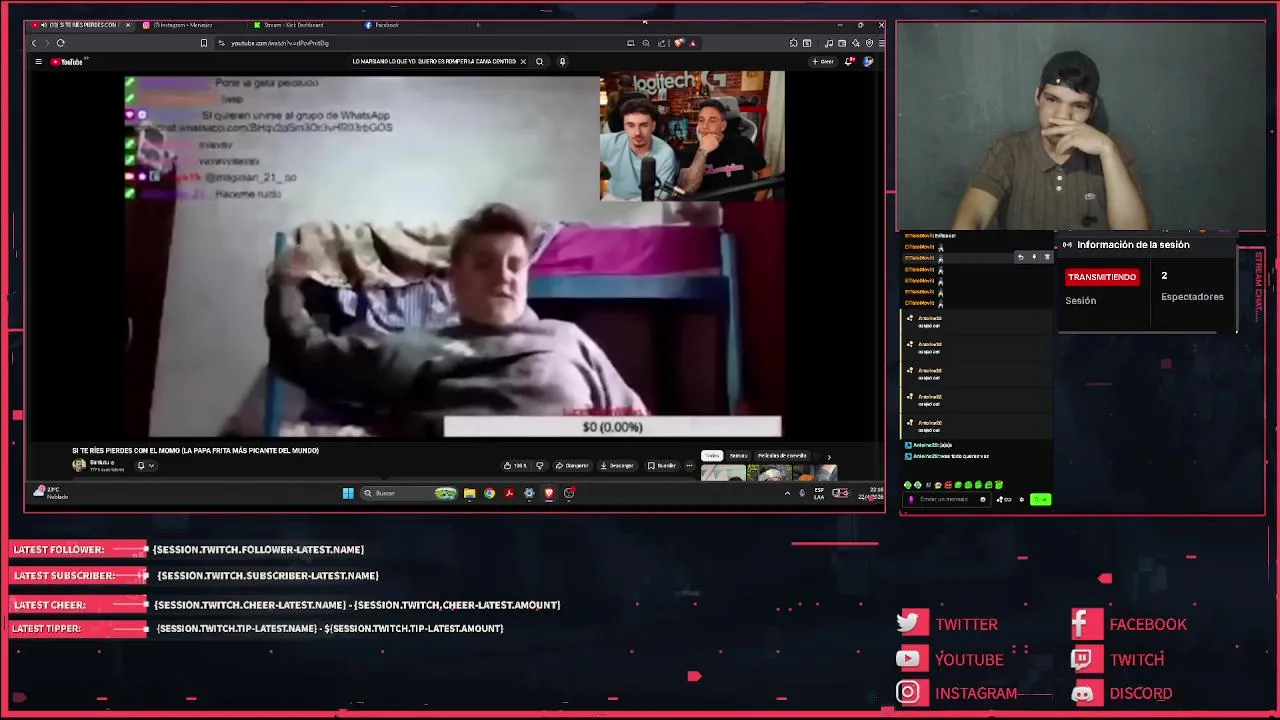
Task: Click the TRANSMITIENDO status badge
Action: click(1101, 277)
